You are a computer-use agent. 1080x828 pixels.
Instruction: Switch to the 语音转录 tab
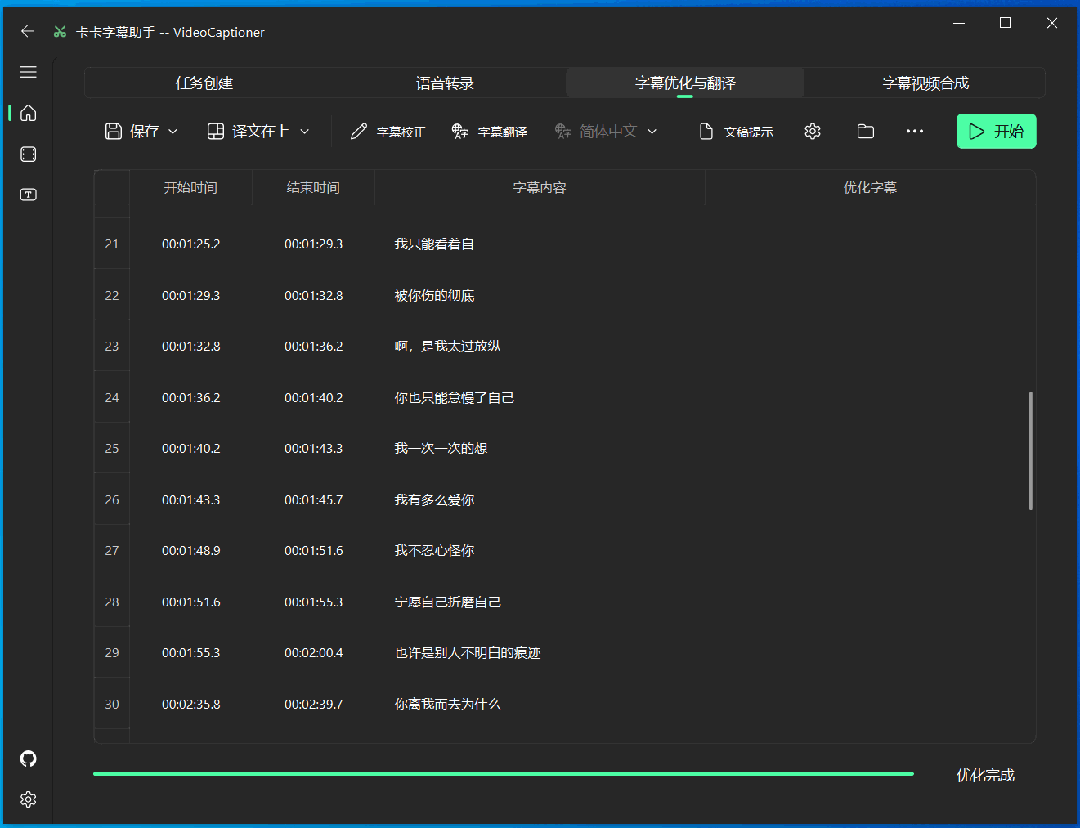tap(445, 83)
